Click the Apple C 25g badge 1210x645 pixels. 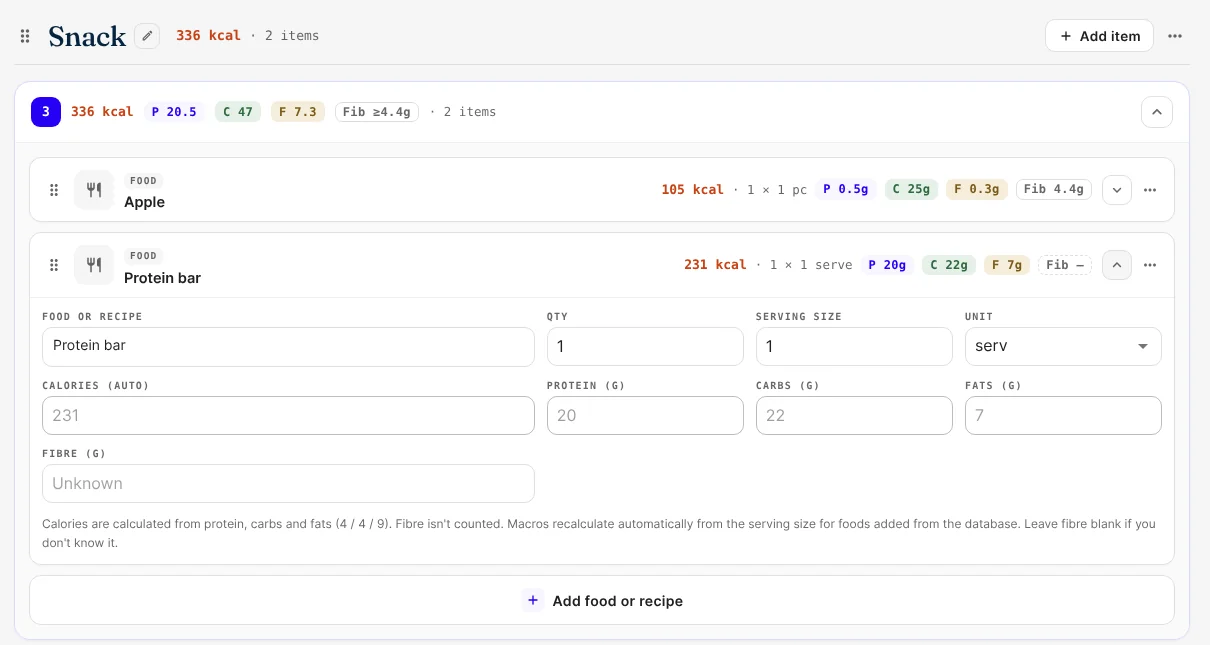[x=911, y=189]
